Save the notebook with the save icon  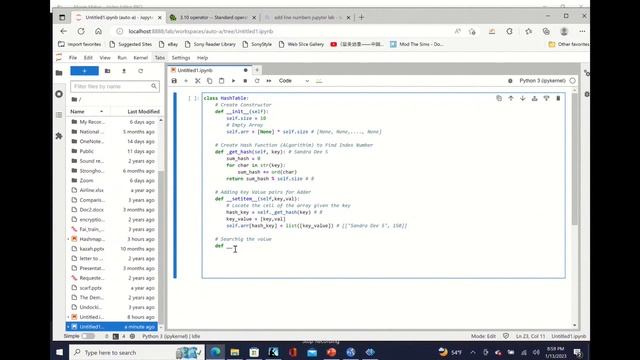point(174,81)
